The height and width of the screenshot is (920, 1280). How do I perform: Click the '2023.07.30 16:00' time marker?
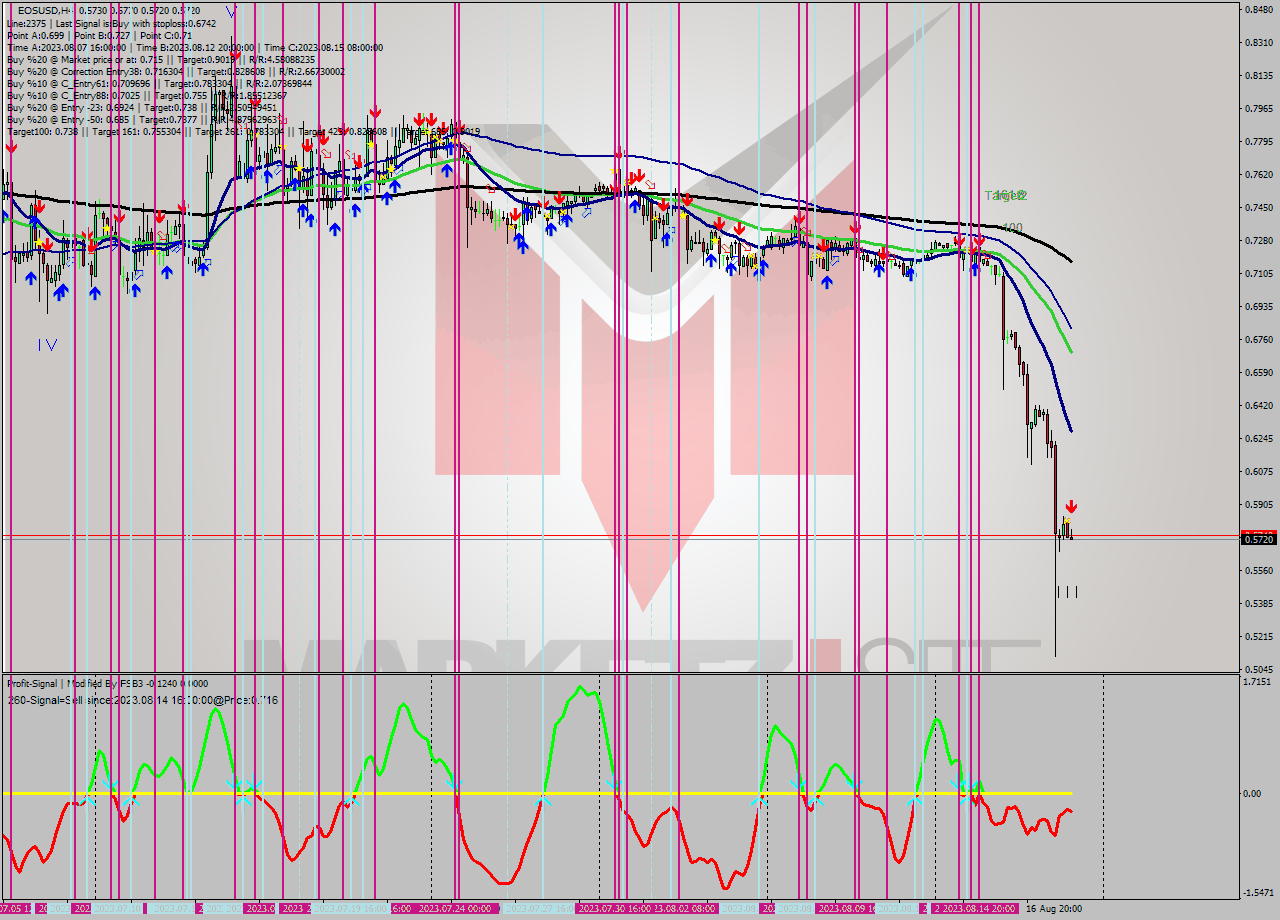point(614,908)
